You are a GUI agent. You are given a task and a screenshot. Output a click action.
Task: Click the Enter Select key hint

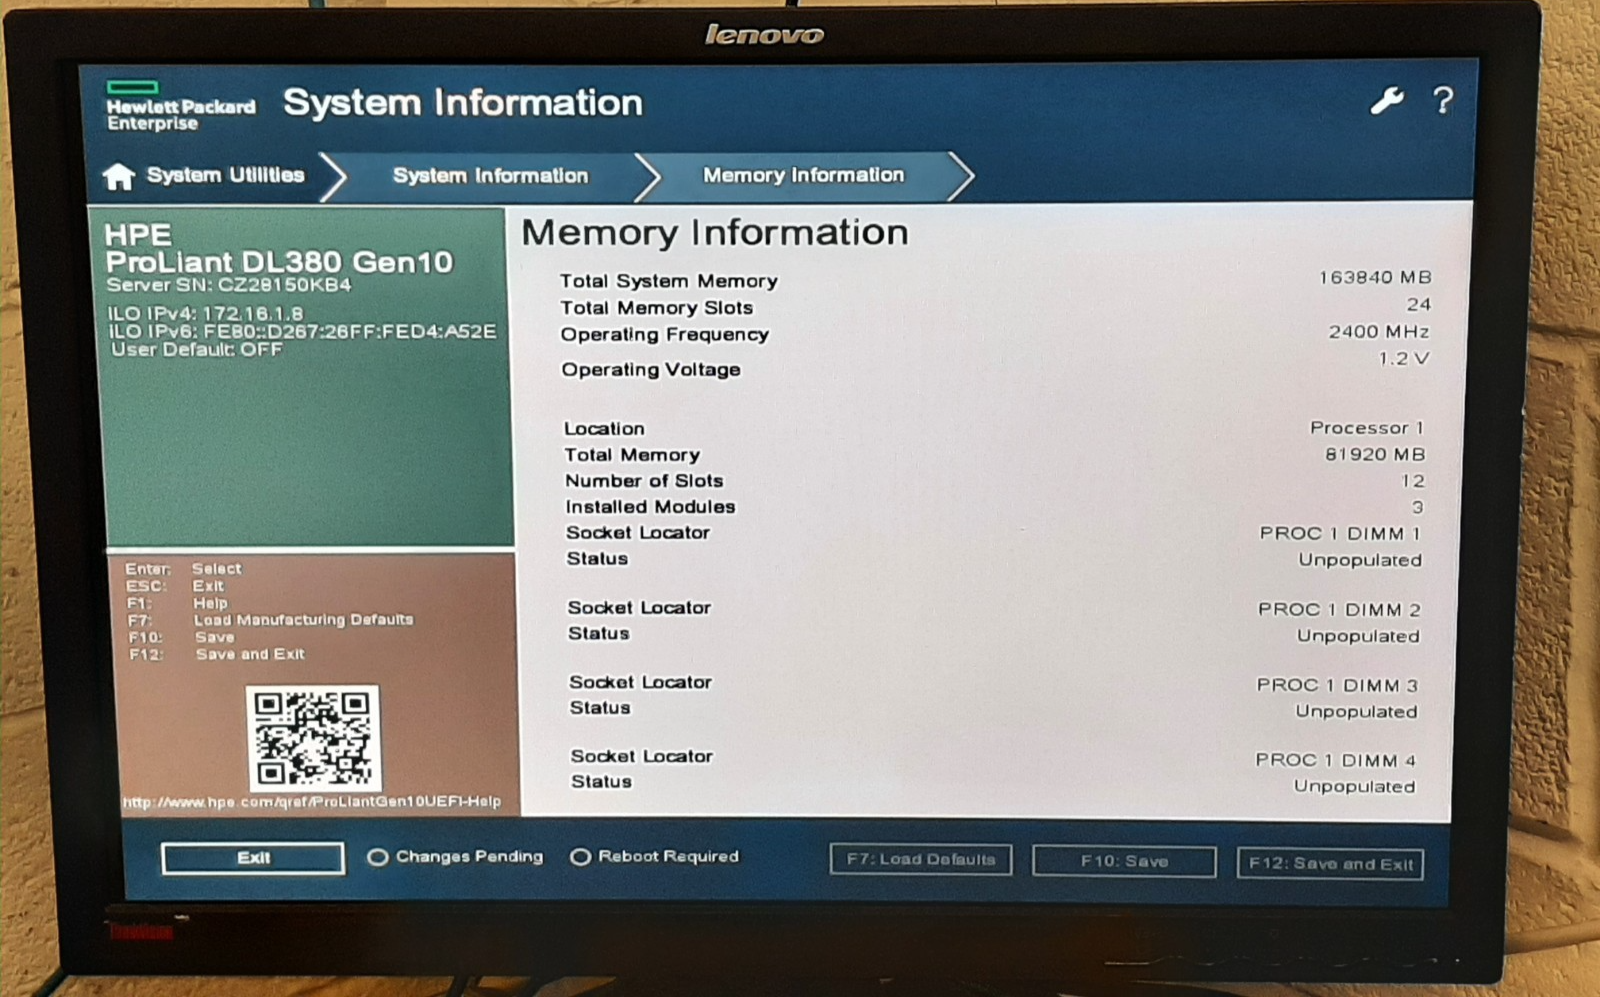pos(184,568)
